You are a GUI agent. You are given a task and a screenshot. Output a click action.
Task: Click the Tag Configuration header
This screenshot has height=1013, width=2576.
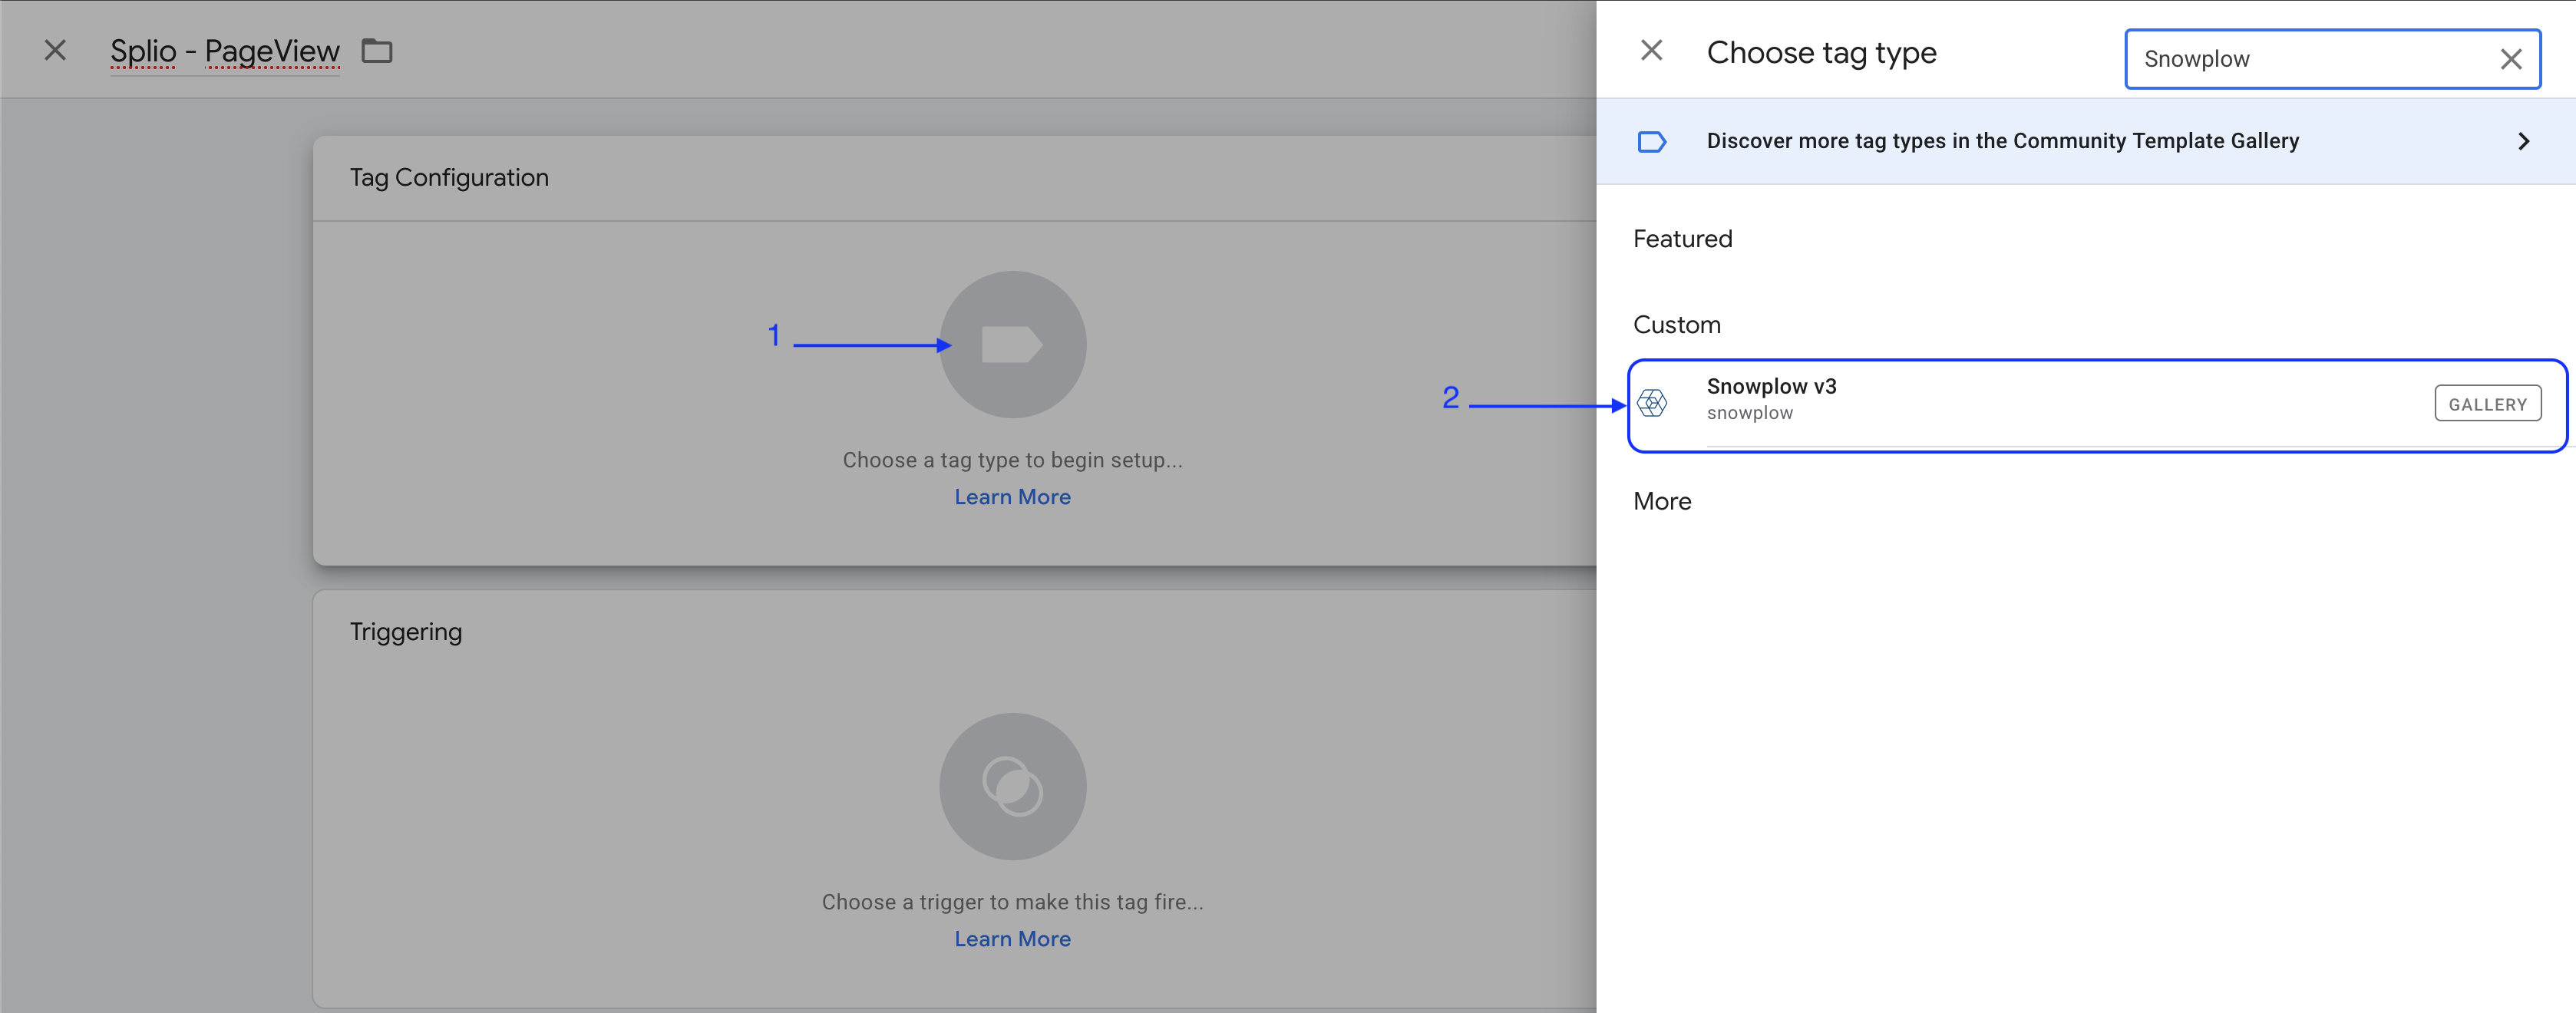(x=449, y=178)
